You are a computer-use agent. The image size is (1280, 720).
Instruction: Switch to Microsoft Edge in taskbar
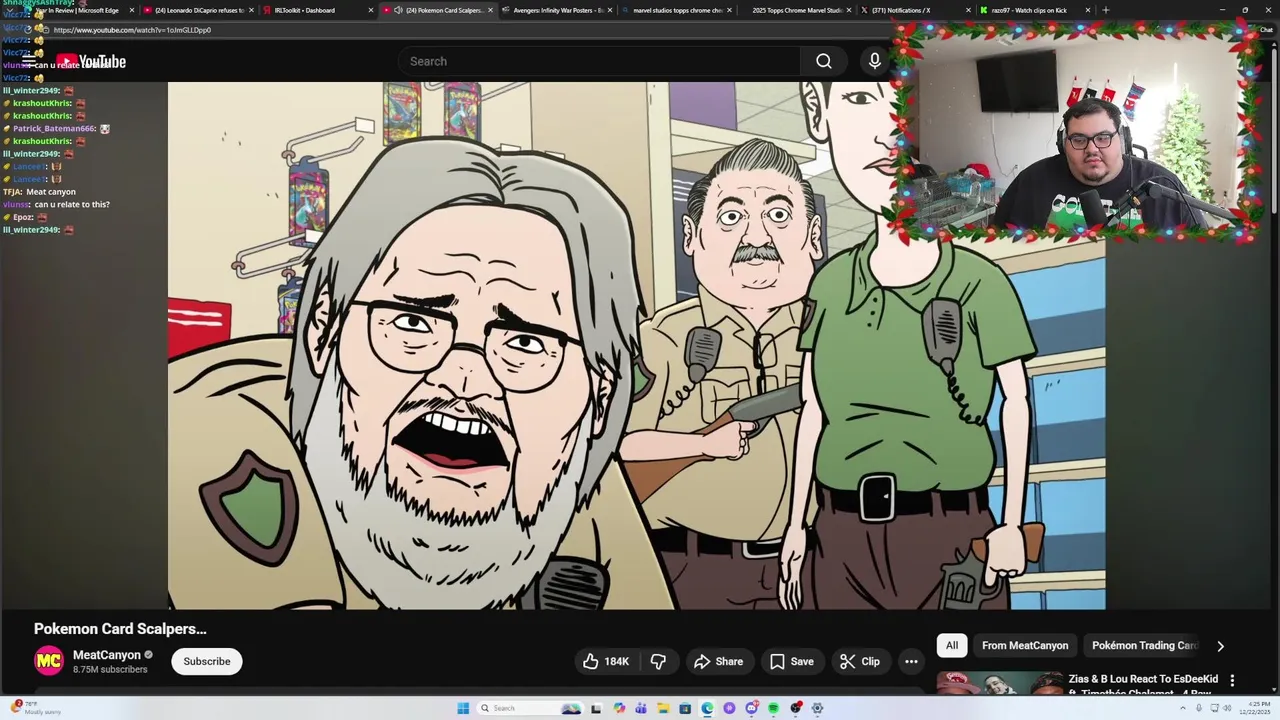click(x=707, y=708)
